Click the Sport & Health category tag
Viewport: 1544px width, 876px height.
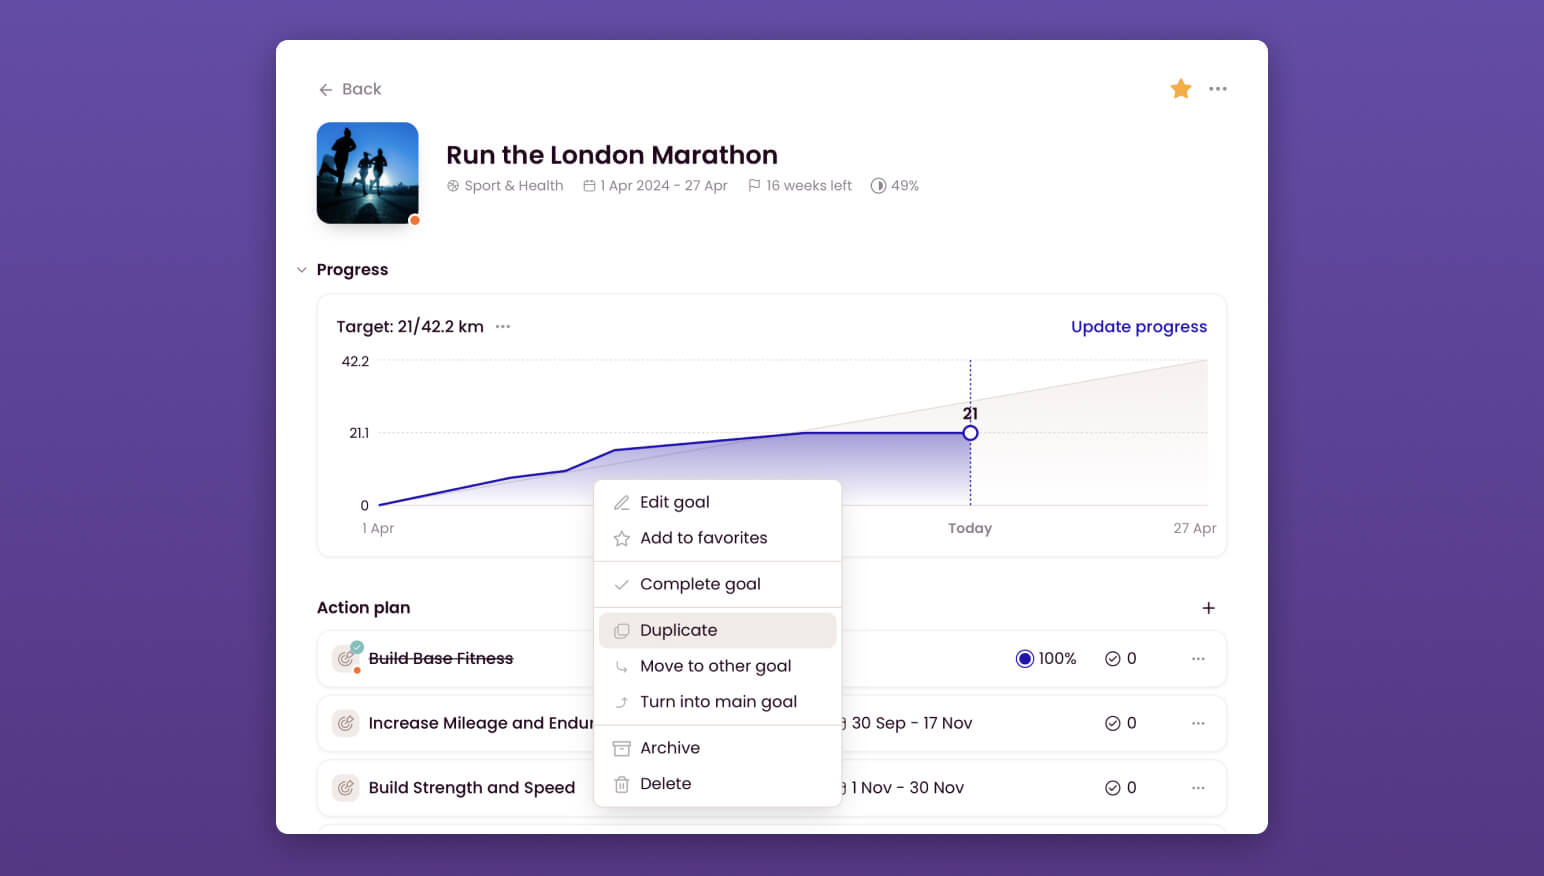coord(505,186)
